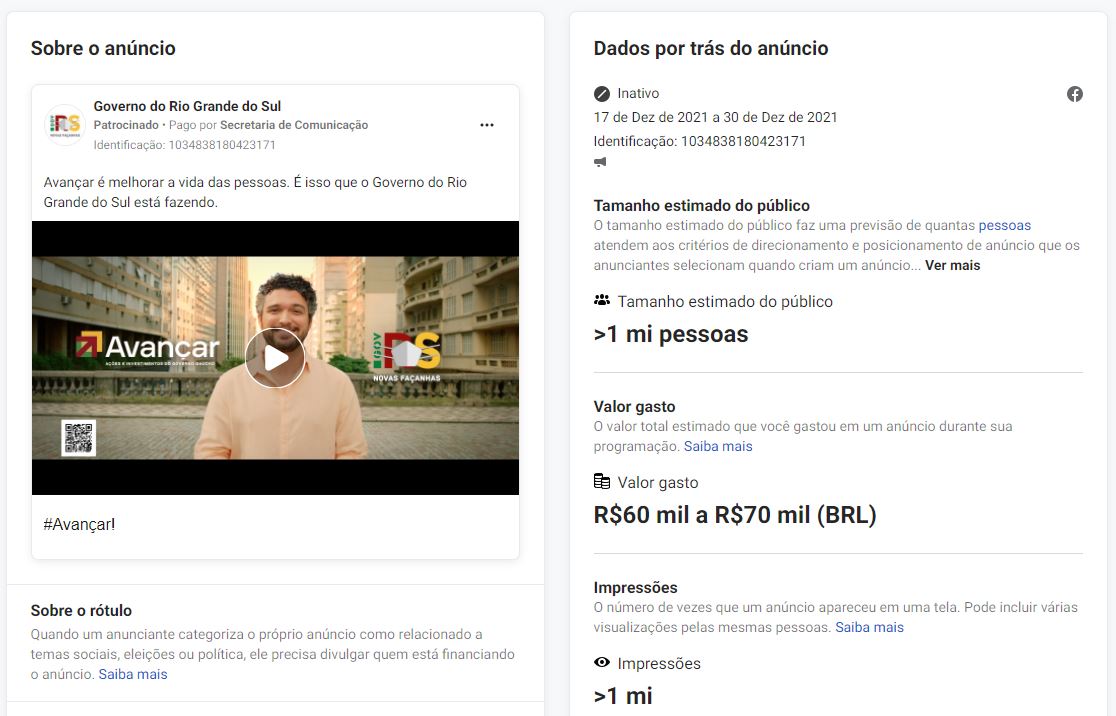Viewport: 1116px width, 716px height.
Task: Open 'Saiba mais' under Valor gasto
Action: point(718,446)
